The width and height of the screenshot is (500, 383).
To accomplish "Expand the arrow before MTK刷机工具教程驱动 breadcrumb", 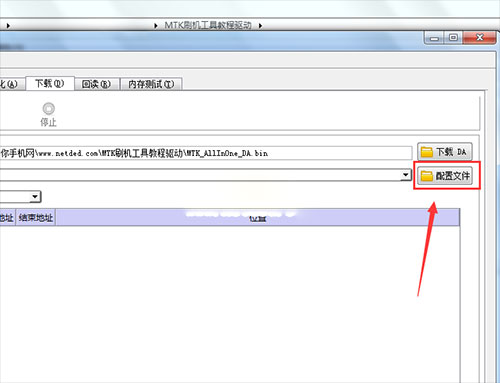I will (155, 26).
